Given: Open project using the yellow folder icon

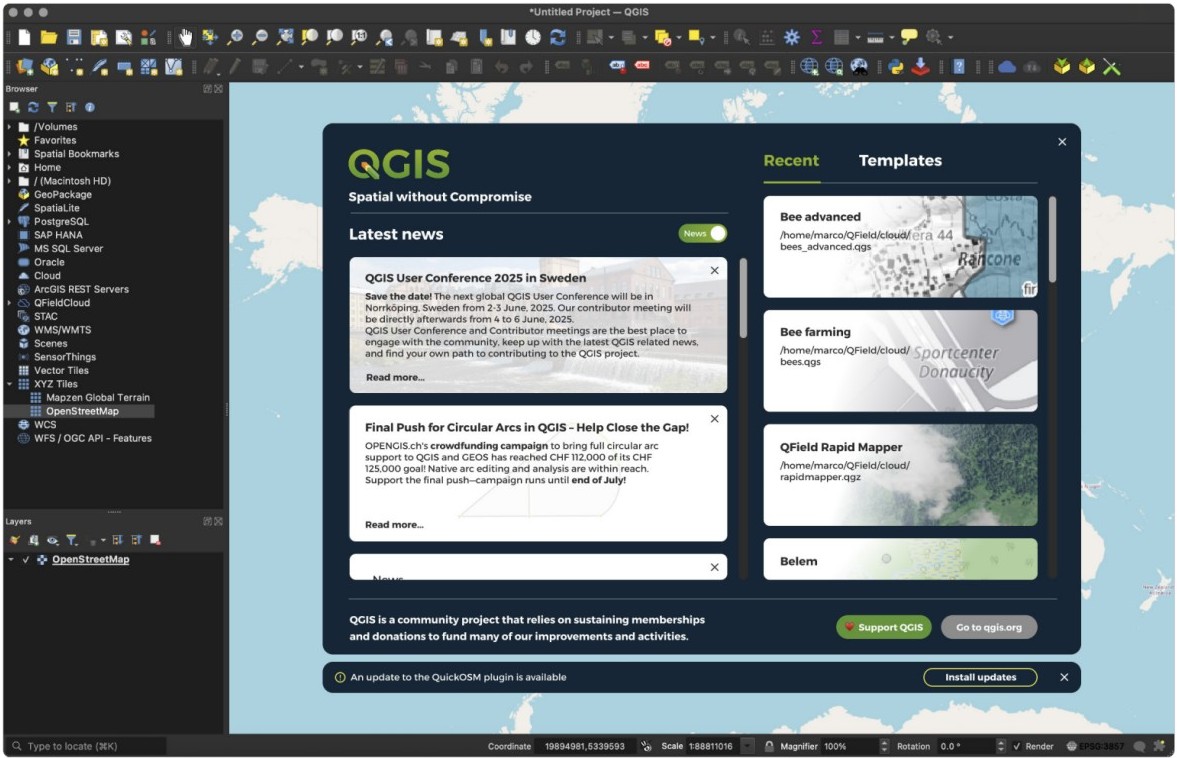Looking at the screenshot, I should click(48, 37).
